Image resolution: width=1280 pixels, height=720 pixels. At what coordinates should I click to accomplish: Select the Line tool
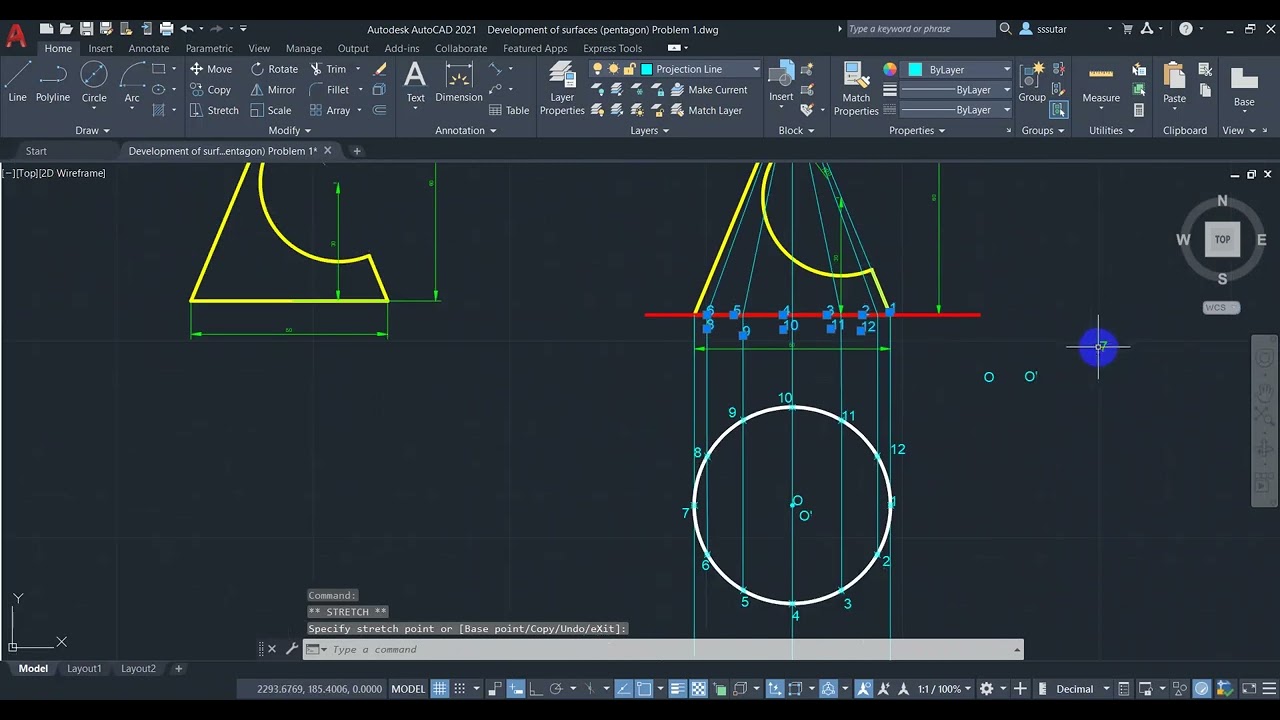[x=17, y=82]
